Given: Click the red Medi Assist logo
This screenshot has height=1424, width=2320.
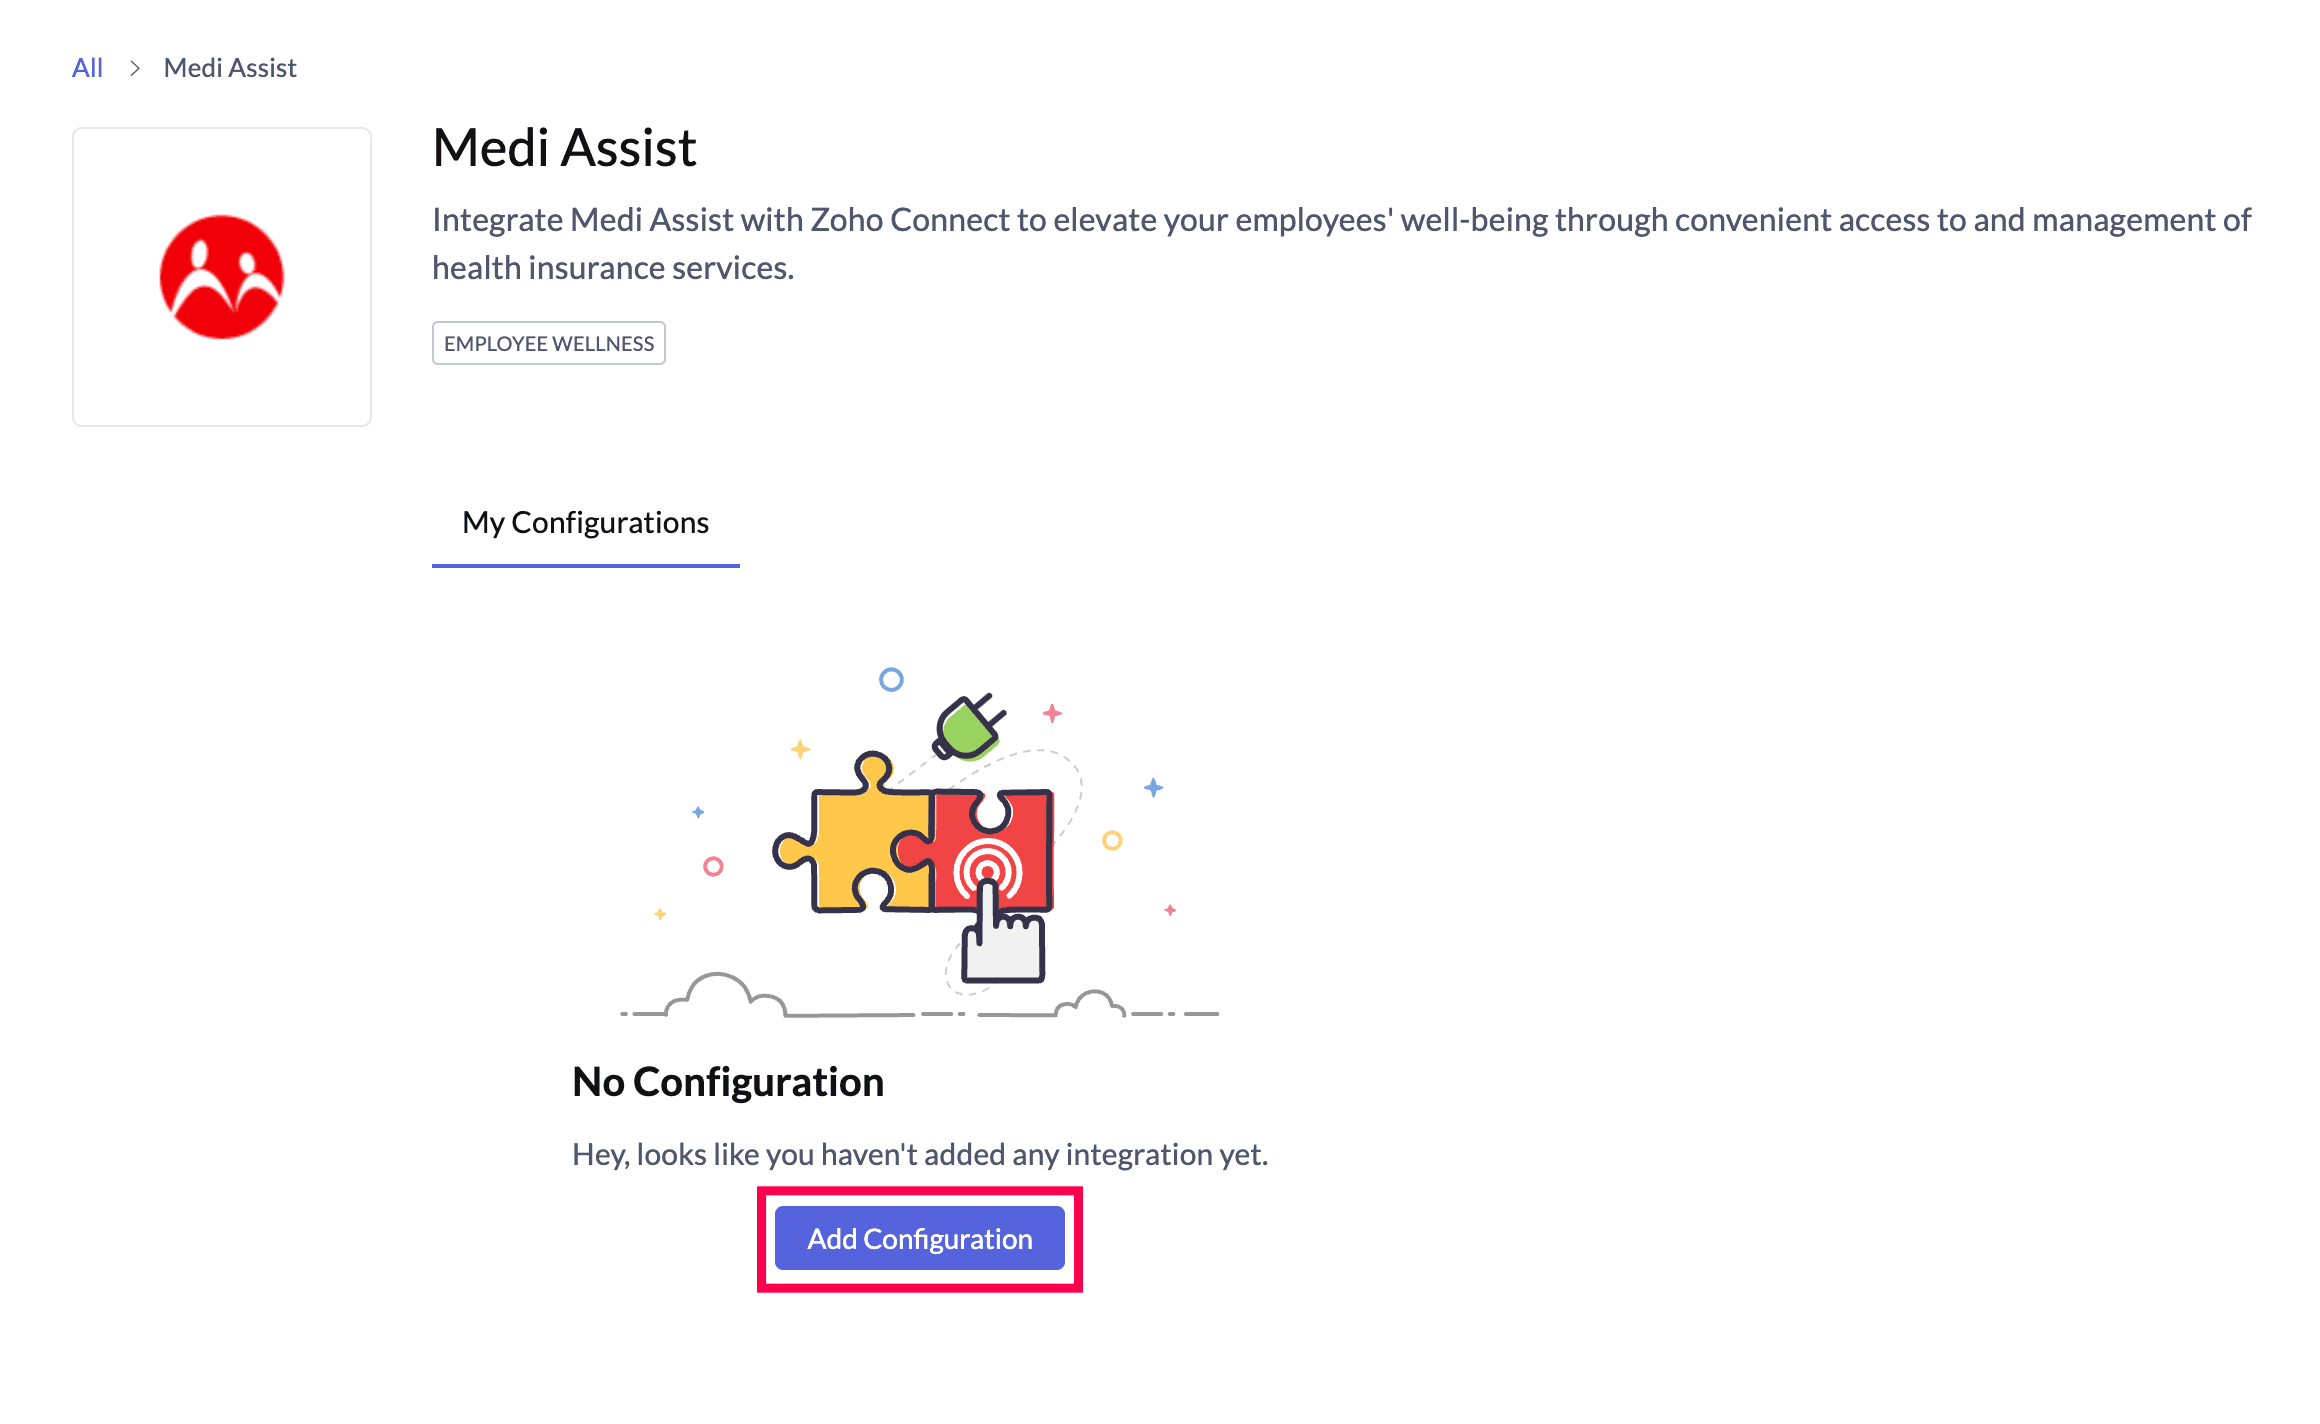Looking at the screenshot, I should [222, 277].
